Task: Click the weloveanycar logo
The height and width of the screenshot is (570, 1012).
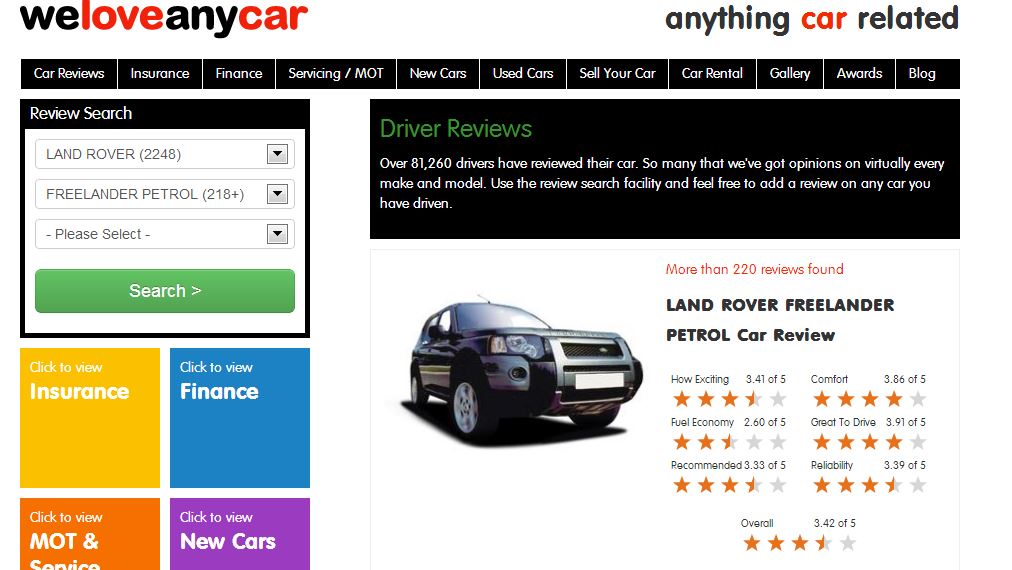Action: click(x=164, y=18)
